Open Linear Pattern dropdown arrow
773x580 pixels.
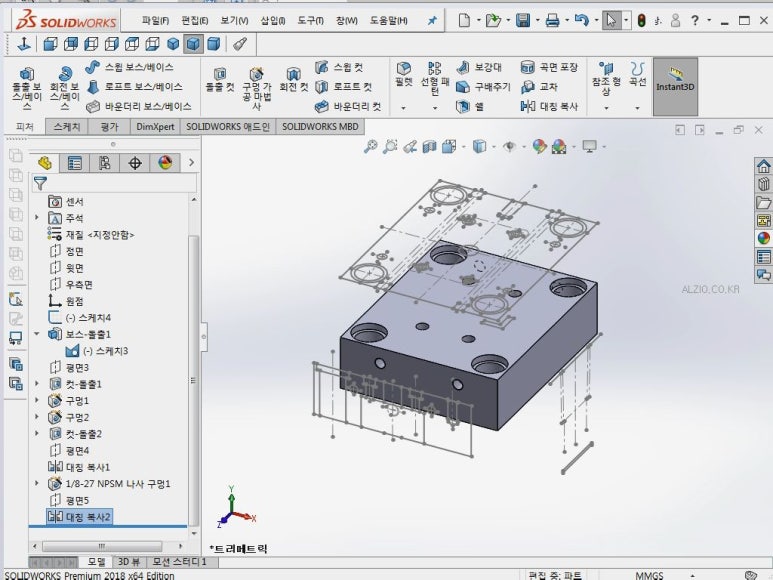coord(435,108)
